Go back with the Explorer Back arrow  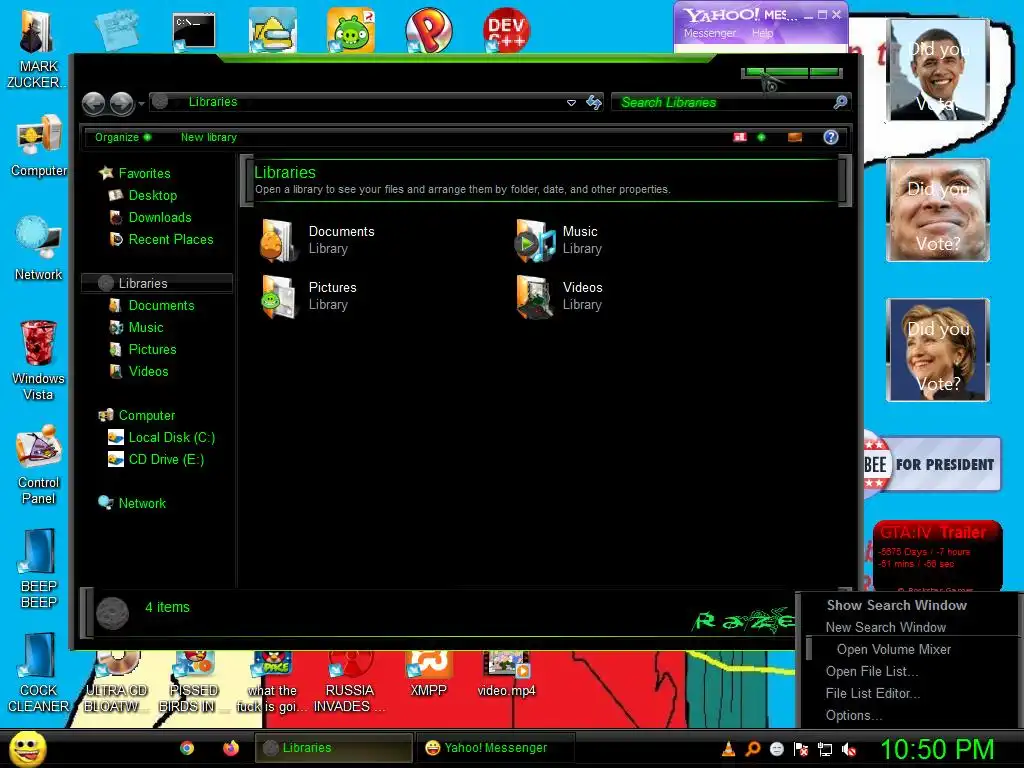click(93, 103)
